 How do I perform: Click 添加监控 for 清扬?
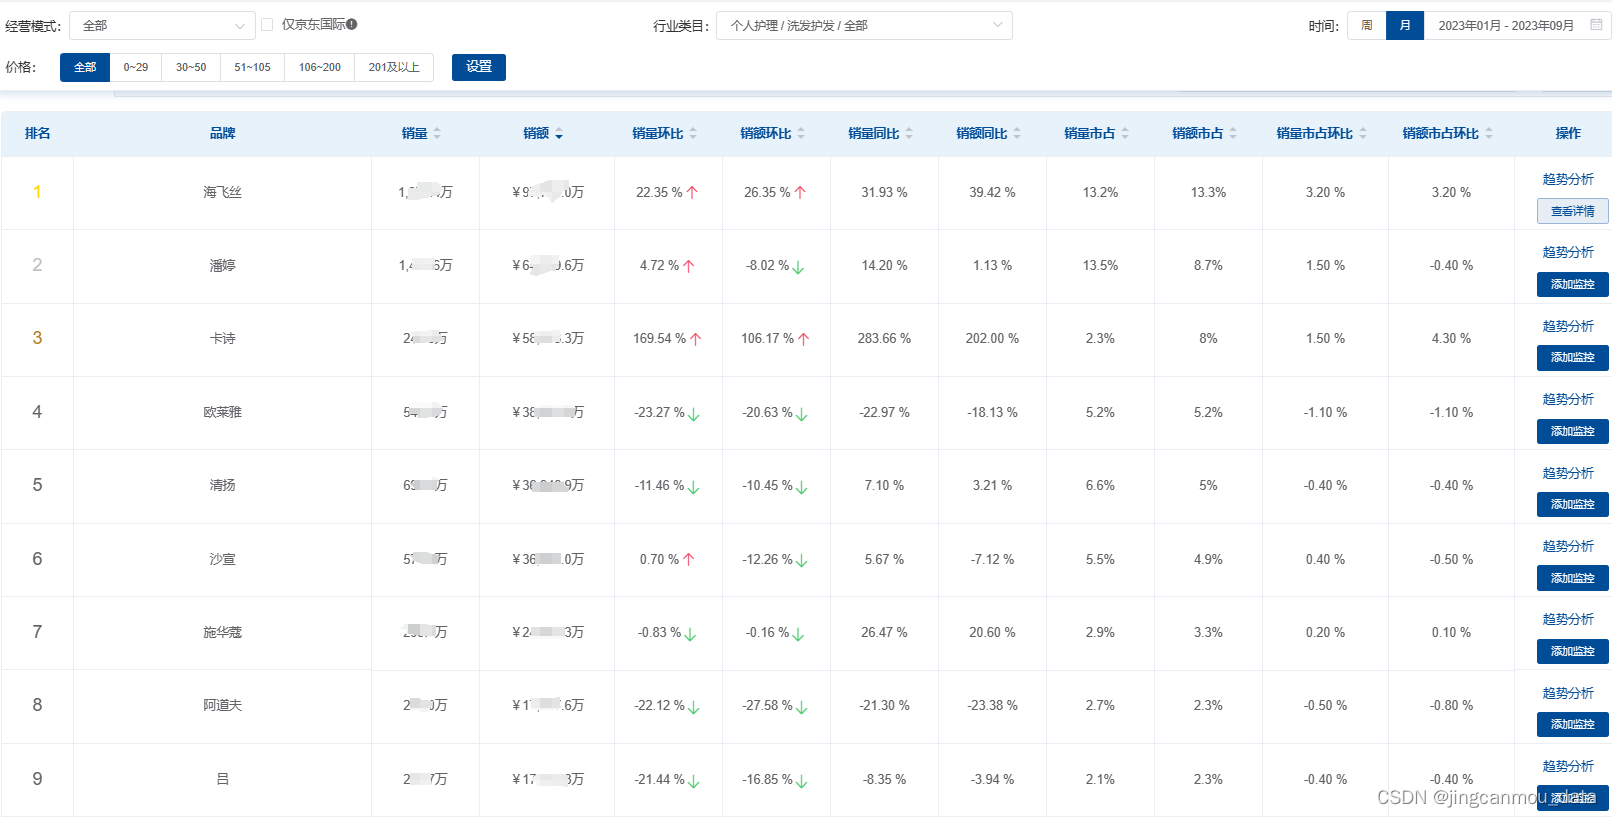coord(1573,504)
